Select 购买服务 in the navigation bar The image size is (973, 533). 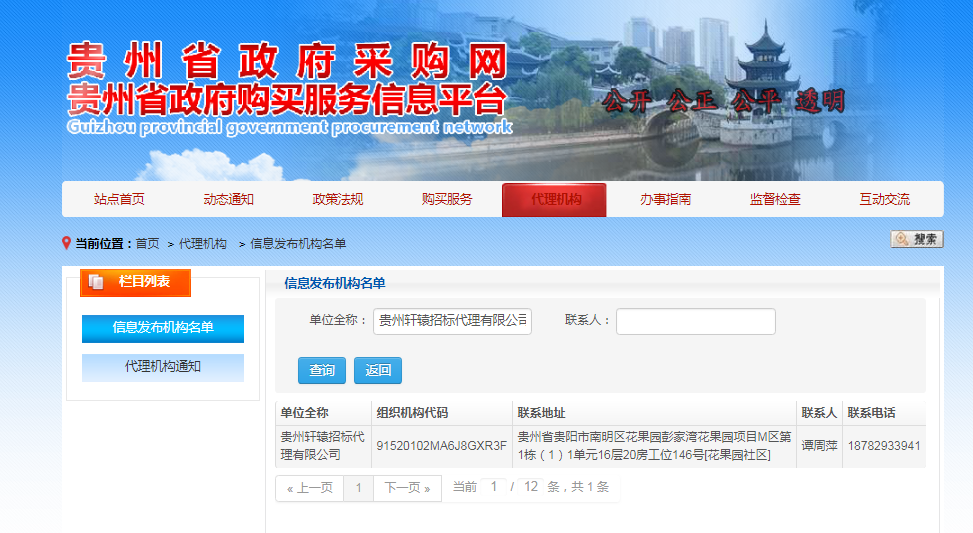(447, 199)
